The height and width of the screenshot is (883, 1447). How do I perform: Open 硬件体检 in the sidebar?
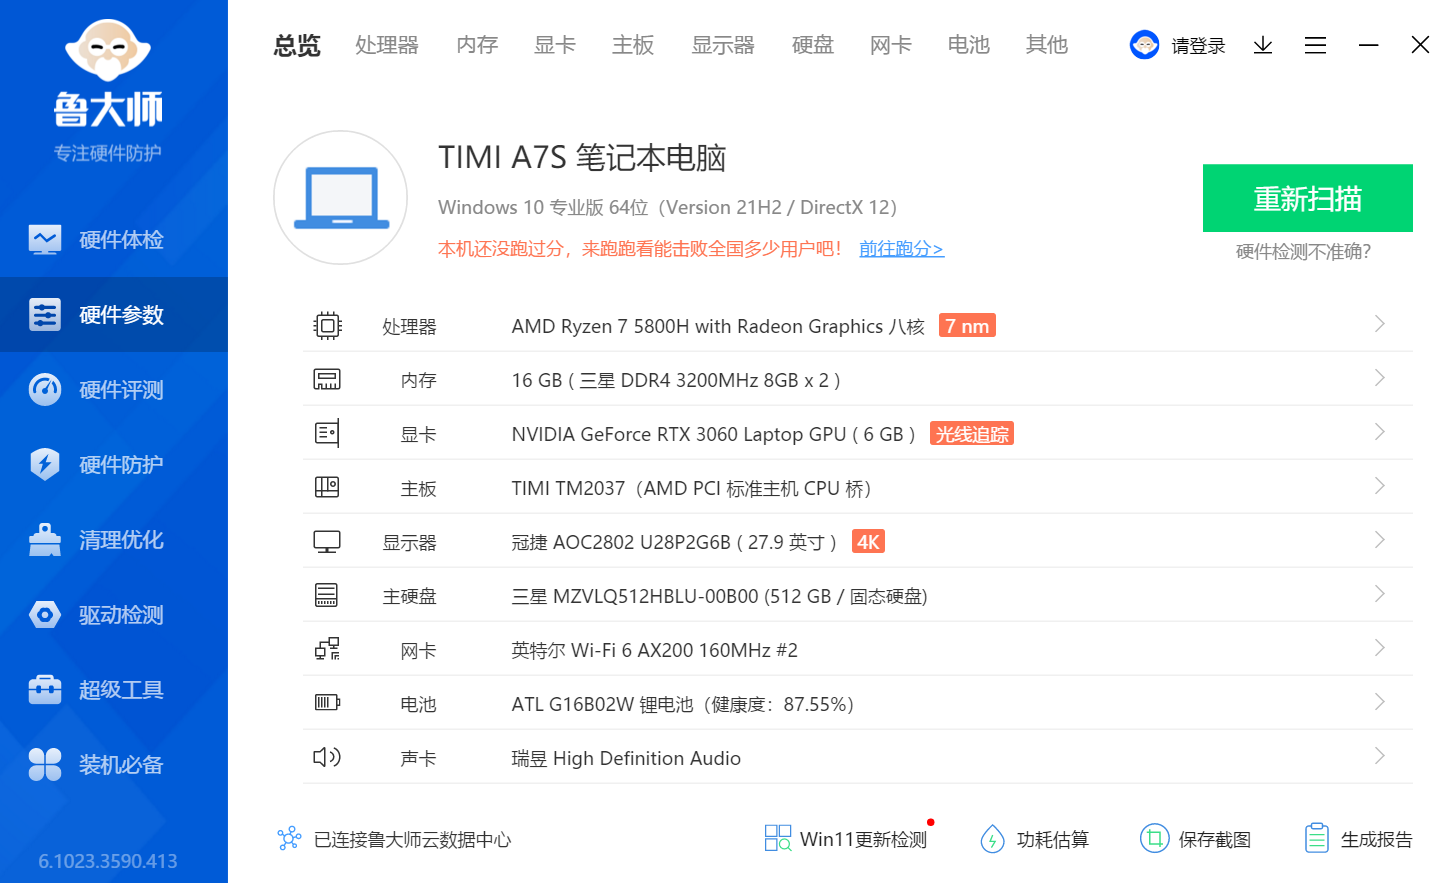pyautogui.click(x=114, y=240)
